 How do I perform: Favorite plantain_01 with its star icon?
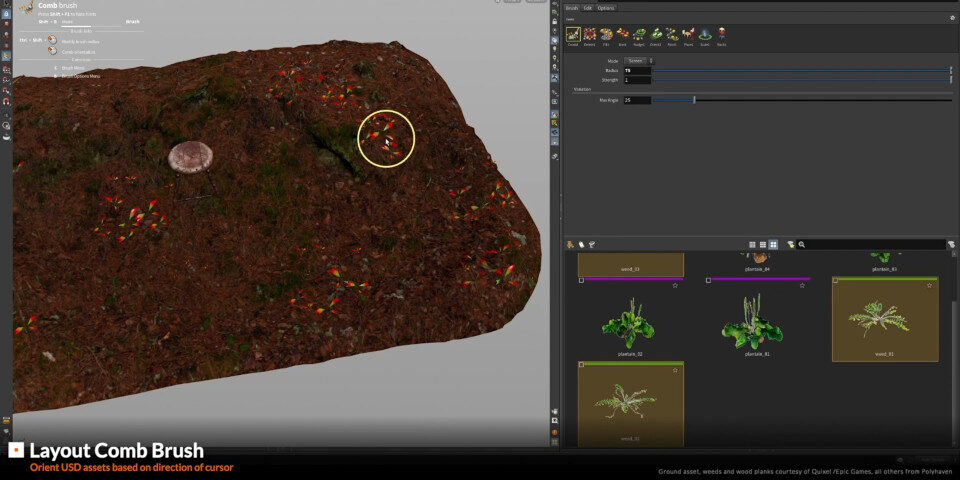pyautogui.click(x=802, y=285)
